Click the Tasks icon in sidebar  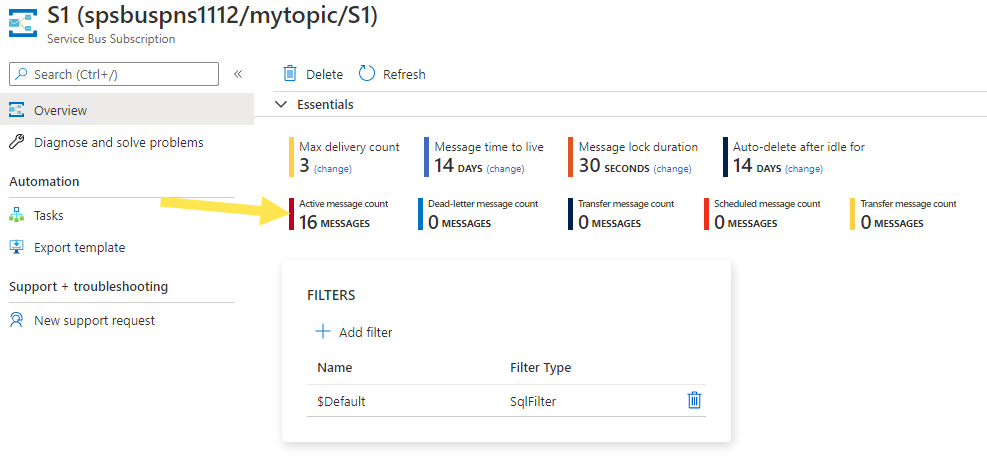pos(16,215)
